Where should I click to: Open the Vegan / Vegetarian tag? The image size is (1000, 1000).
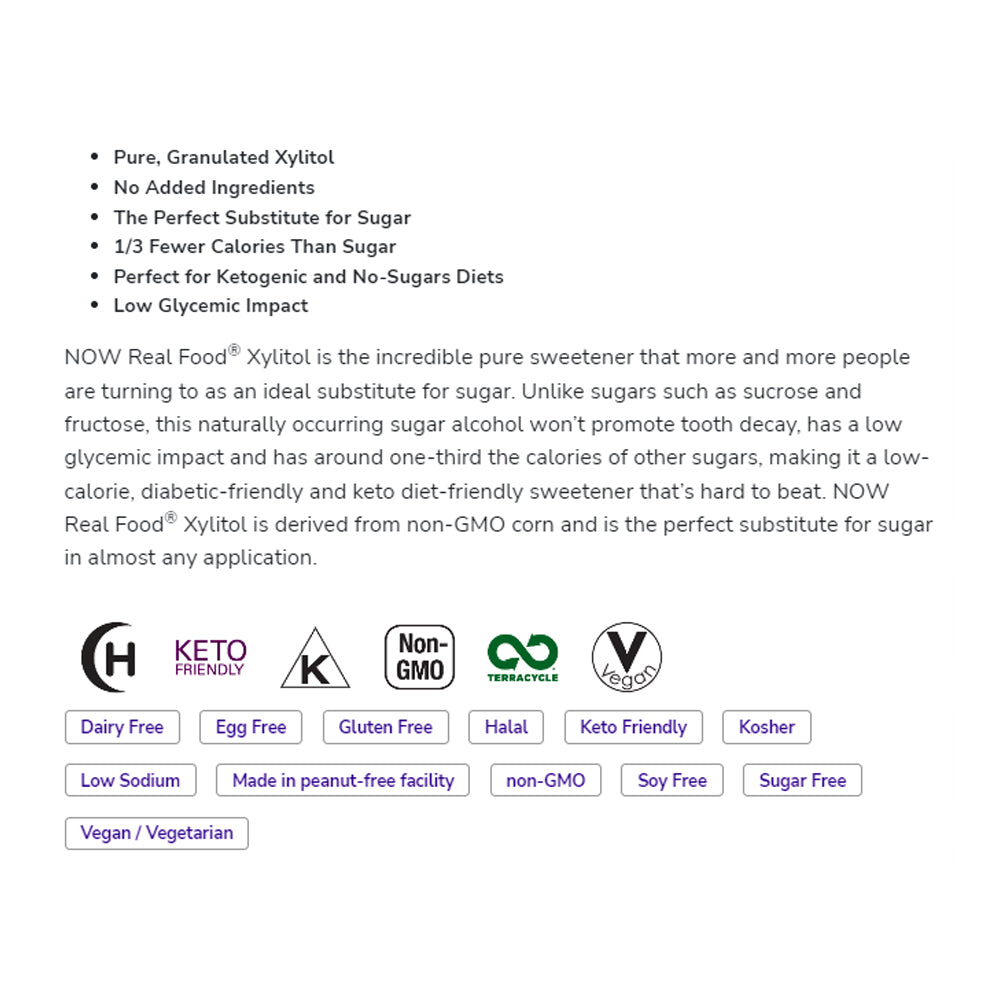[156, 833]
